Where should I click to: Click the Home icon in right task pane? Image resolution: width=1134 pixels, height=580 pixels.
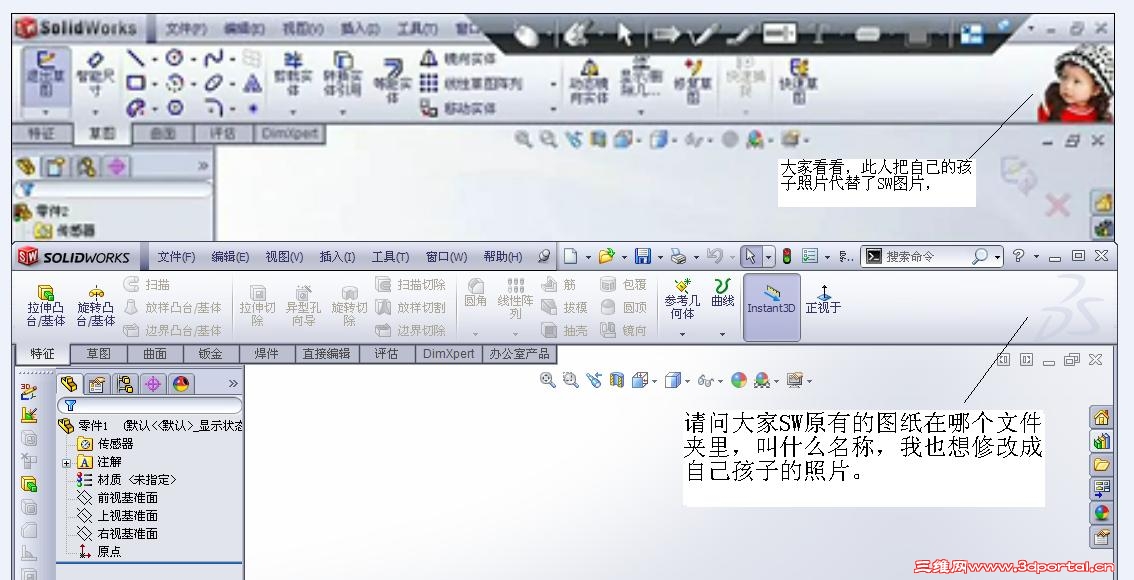coord(1101,417)
